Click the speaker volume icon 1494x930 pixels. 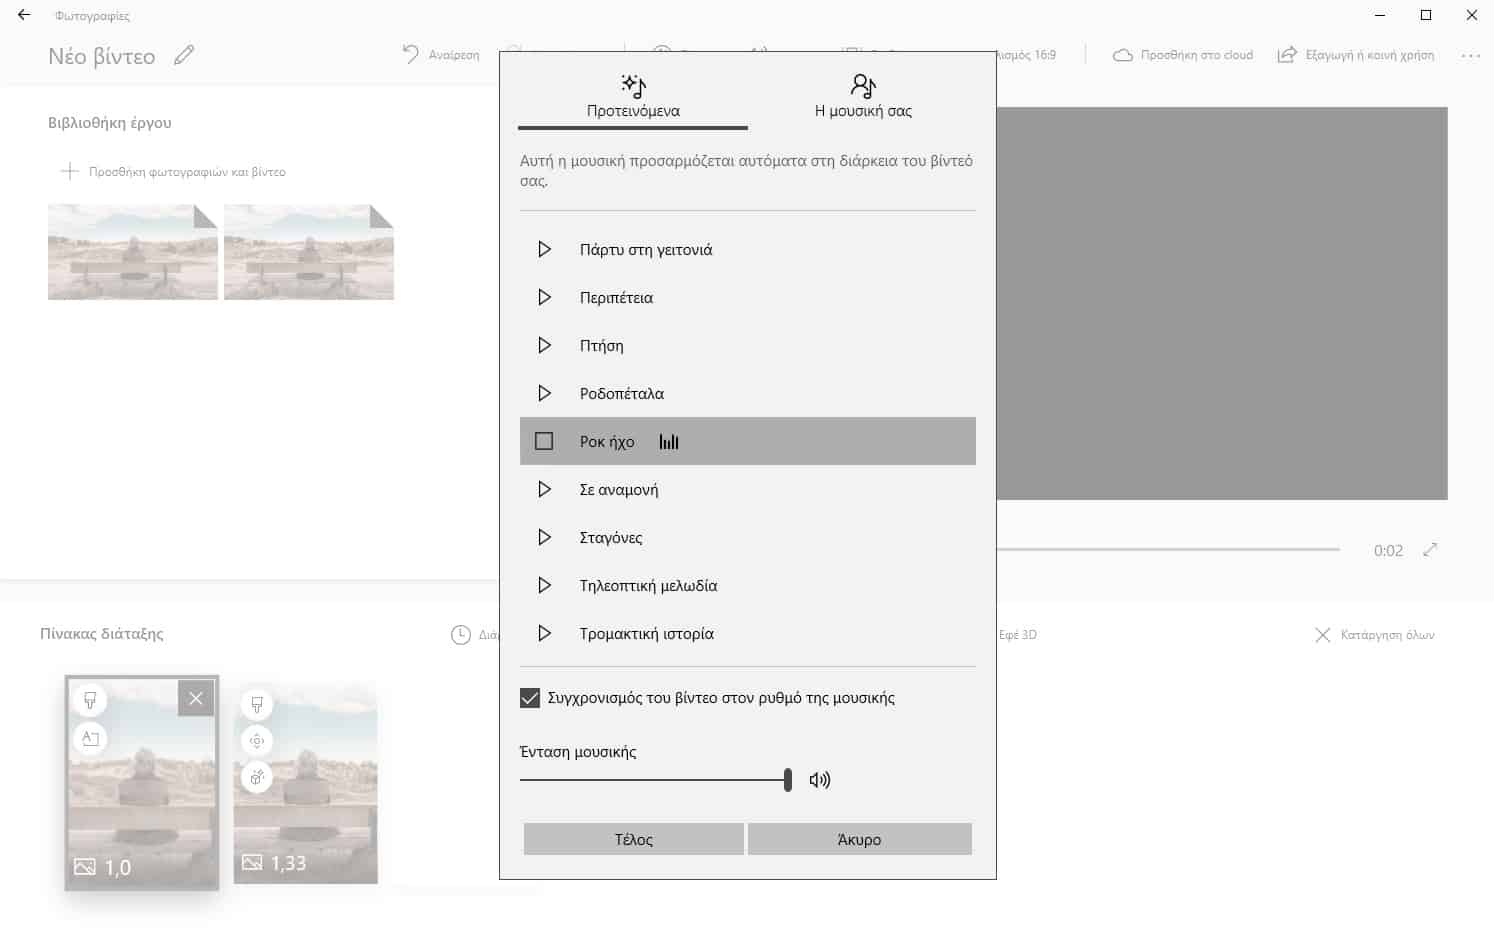click(820, 780)
